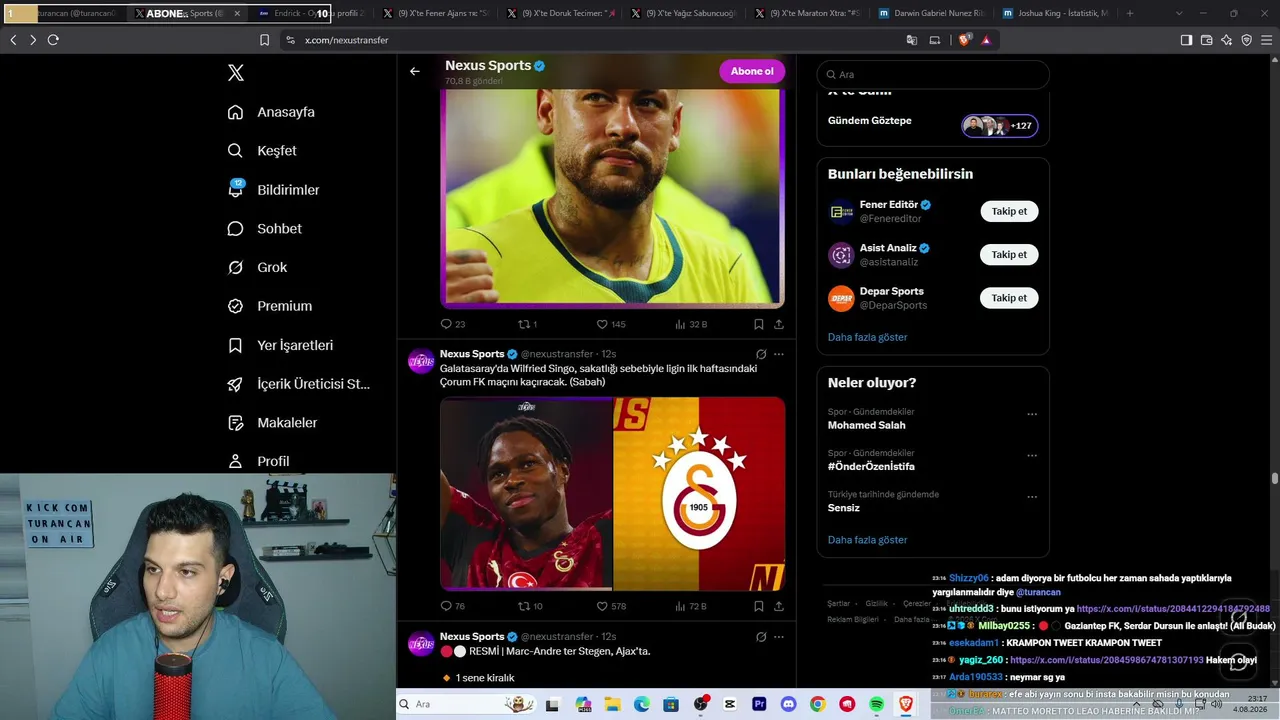Open Brave Shields lion icon
The width and height of the screenshot is (1280, 720).
tap(964, 40)
